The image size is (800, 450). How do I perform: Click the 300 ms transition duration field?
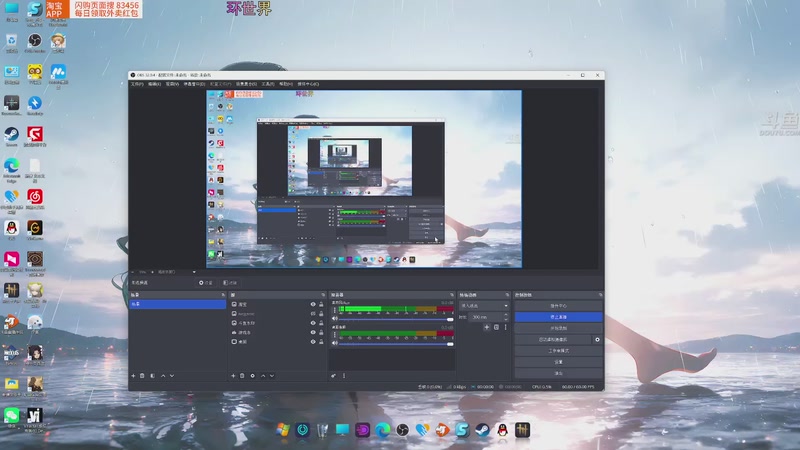pyautogui.click(x=486, y=317)
